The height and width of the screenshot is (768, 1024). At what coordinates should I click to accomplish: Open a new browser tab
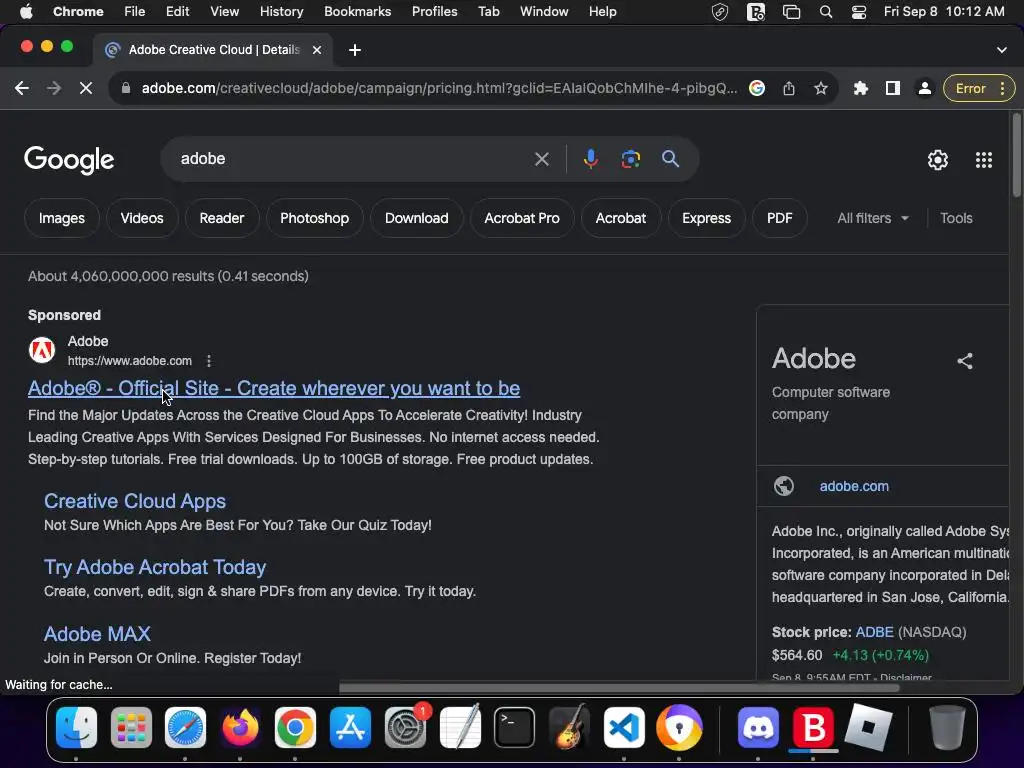point(355,50)
